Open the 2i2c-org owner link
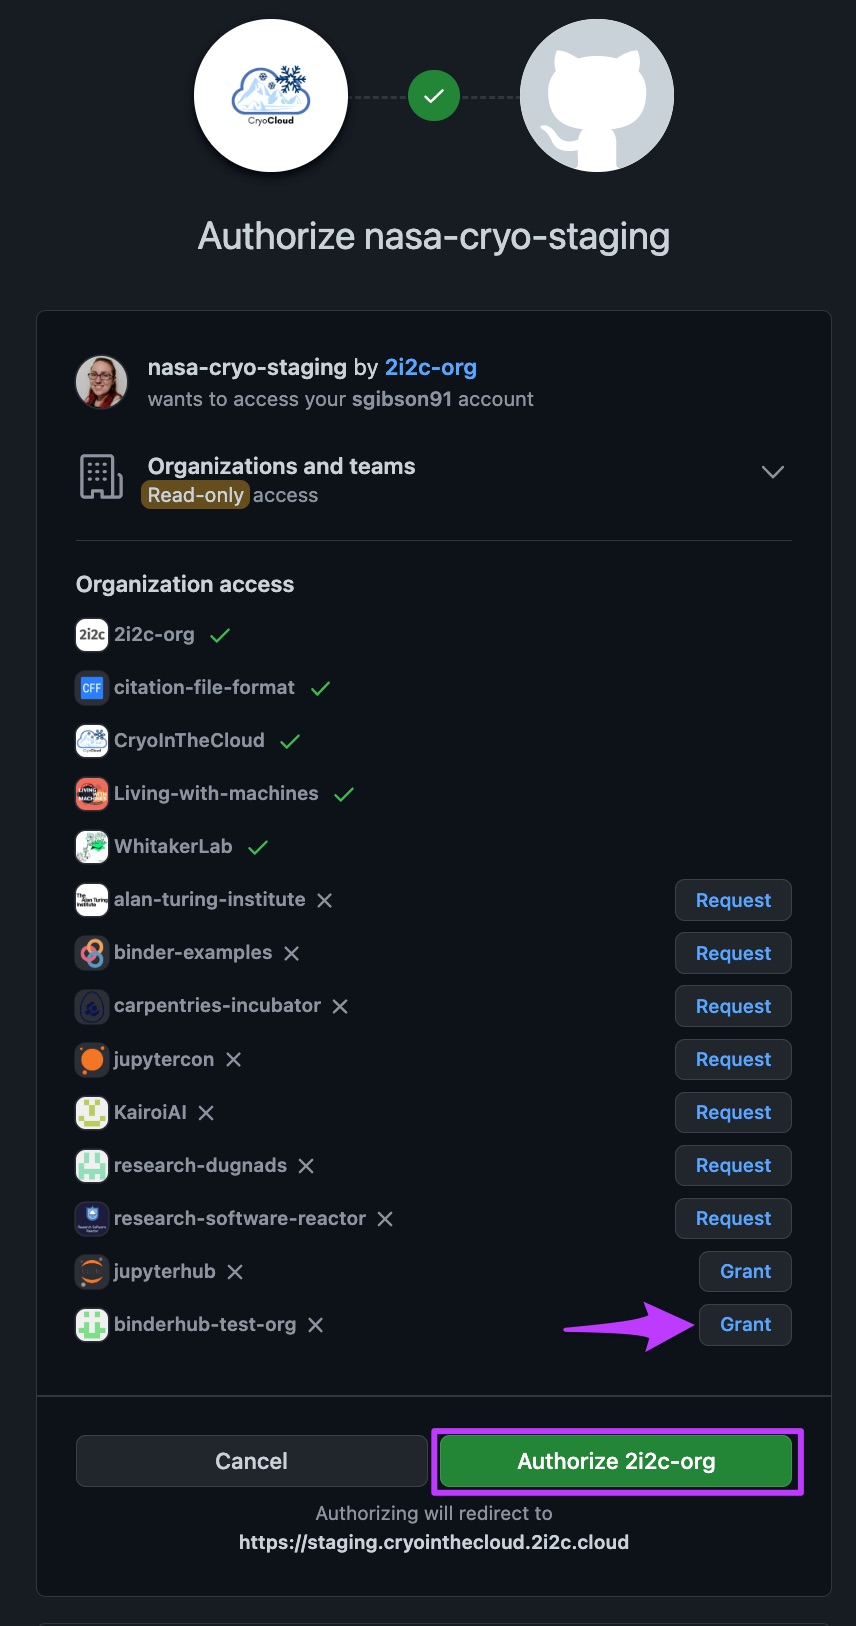The width and height of the screenshot is (856, 1626). click(430, 367)
